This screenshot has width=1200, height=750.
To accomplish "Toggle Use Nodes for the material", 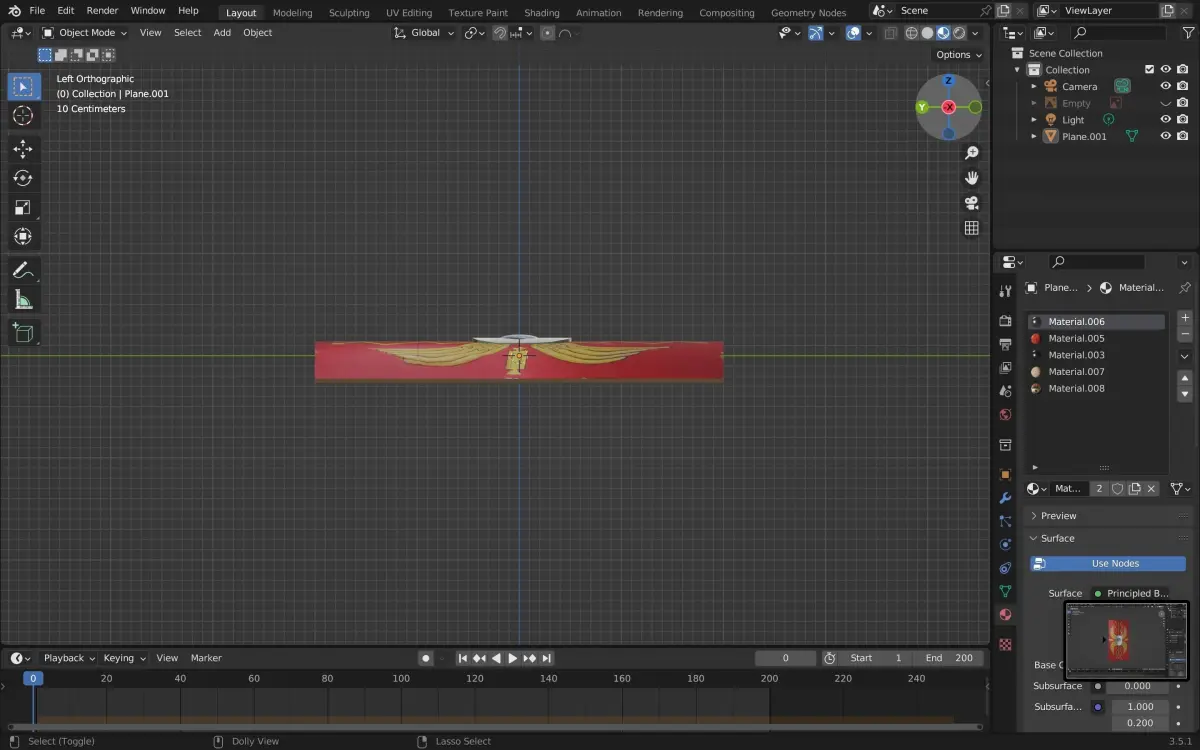I will click(x=1108, y=564).
